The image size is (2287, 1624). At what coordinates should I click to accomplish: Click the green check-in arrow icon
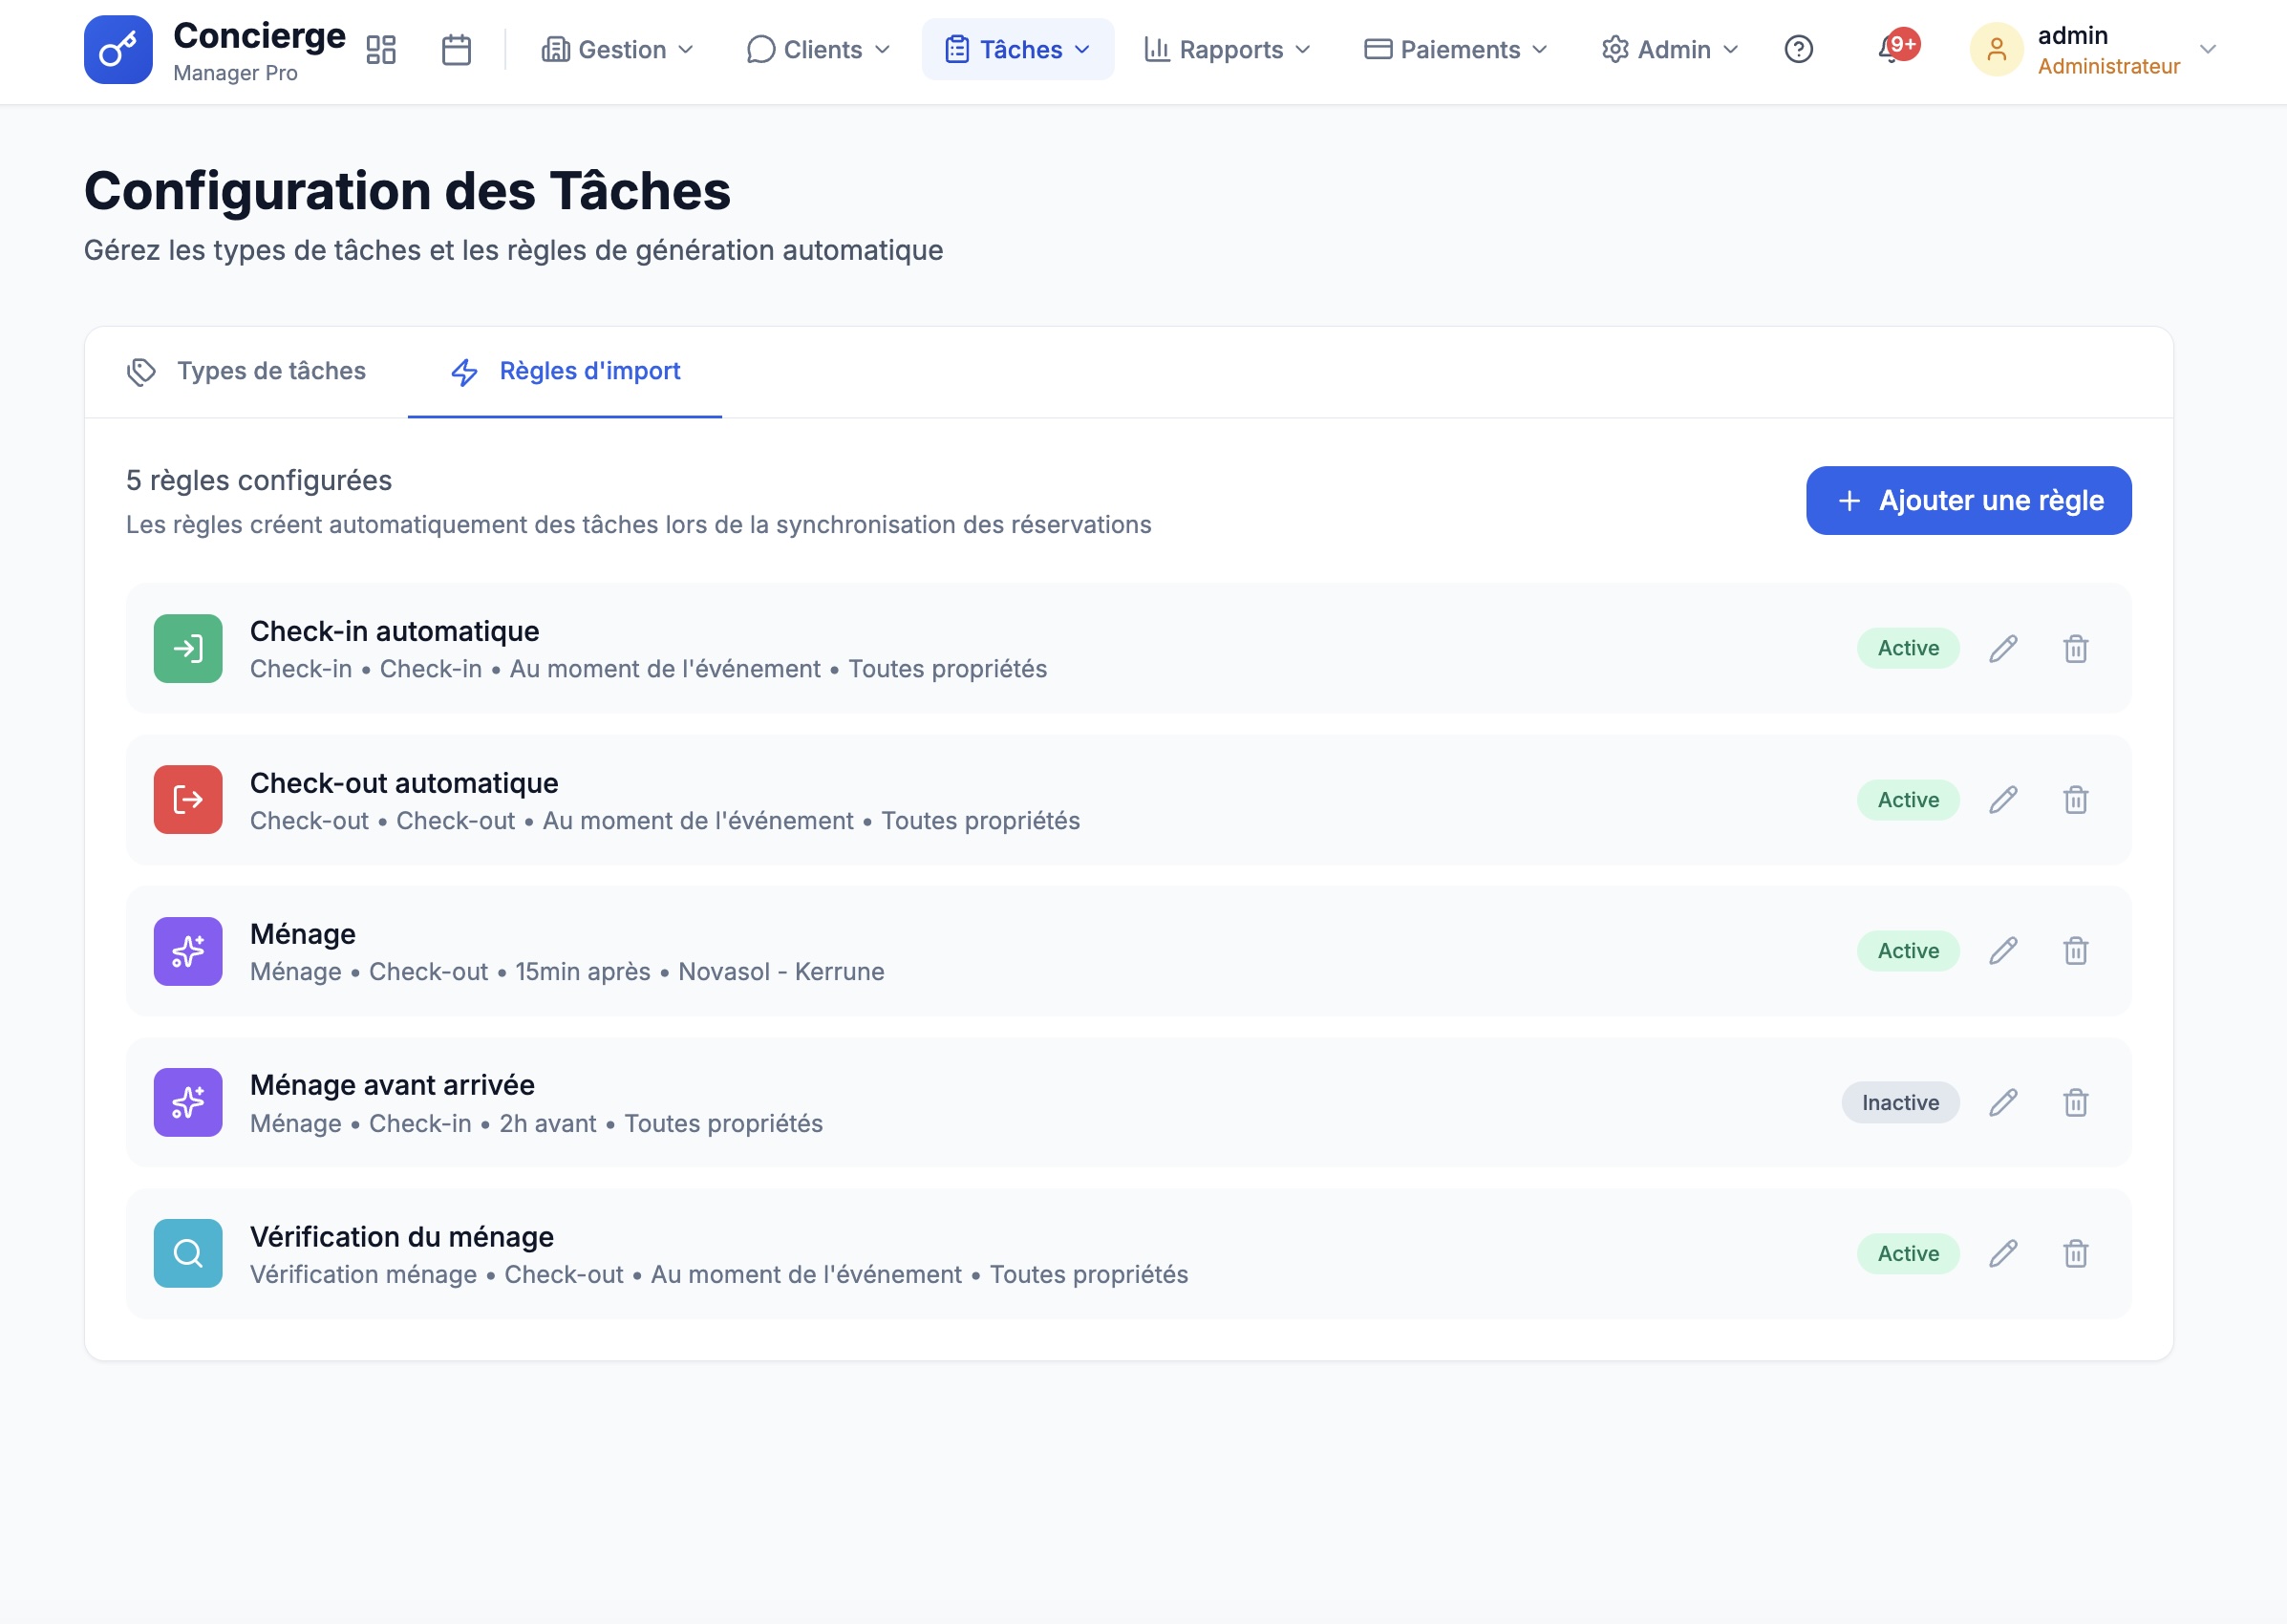tap(187, 648)
